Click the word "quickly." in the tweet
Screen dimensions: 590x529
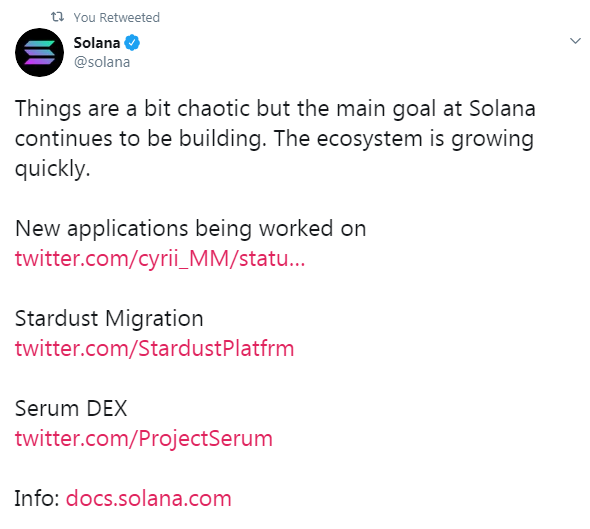tap(53, 169)
